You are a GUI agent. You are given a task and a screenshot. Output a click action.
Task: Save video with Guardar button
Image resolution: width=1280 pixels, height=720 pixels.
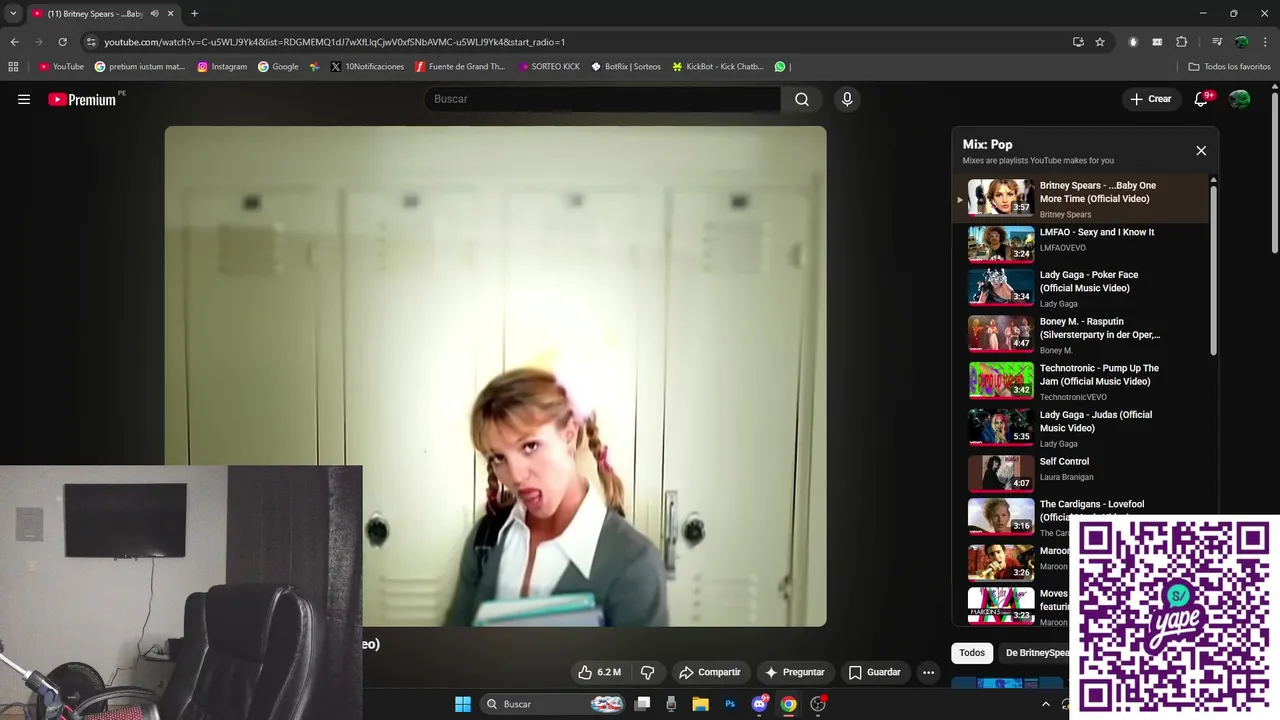click(875, 672)
